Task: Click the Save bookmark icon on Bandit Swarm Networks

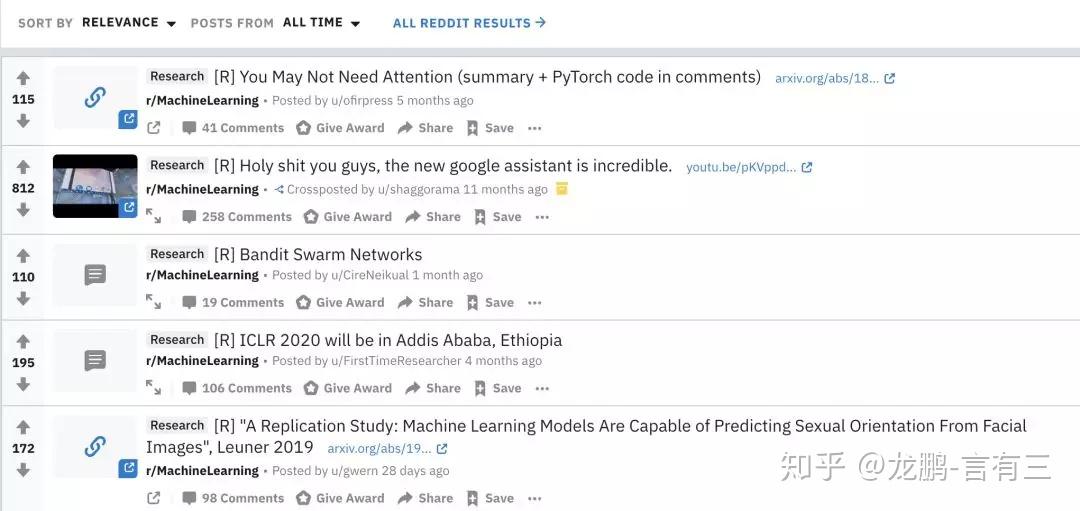Action: [x=472, y=302]
